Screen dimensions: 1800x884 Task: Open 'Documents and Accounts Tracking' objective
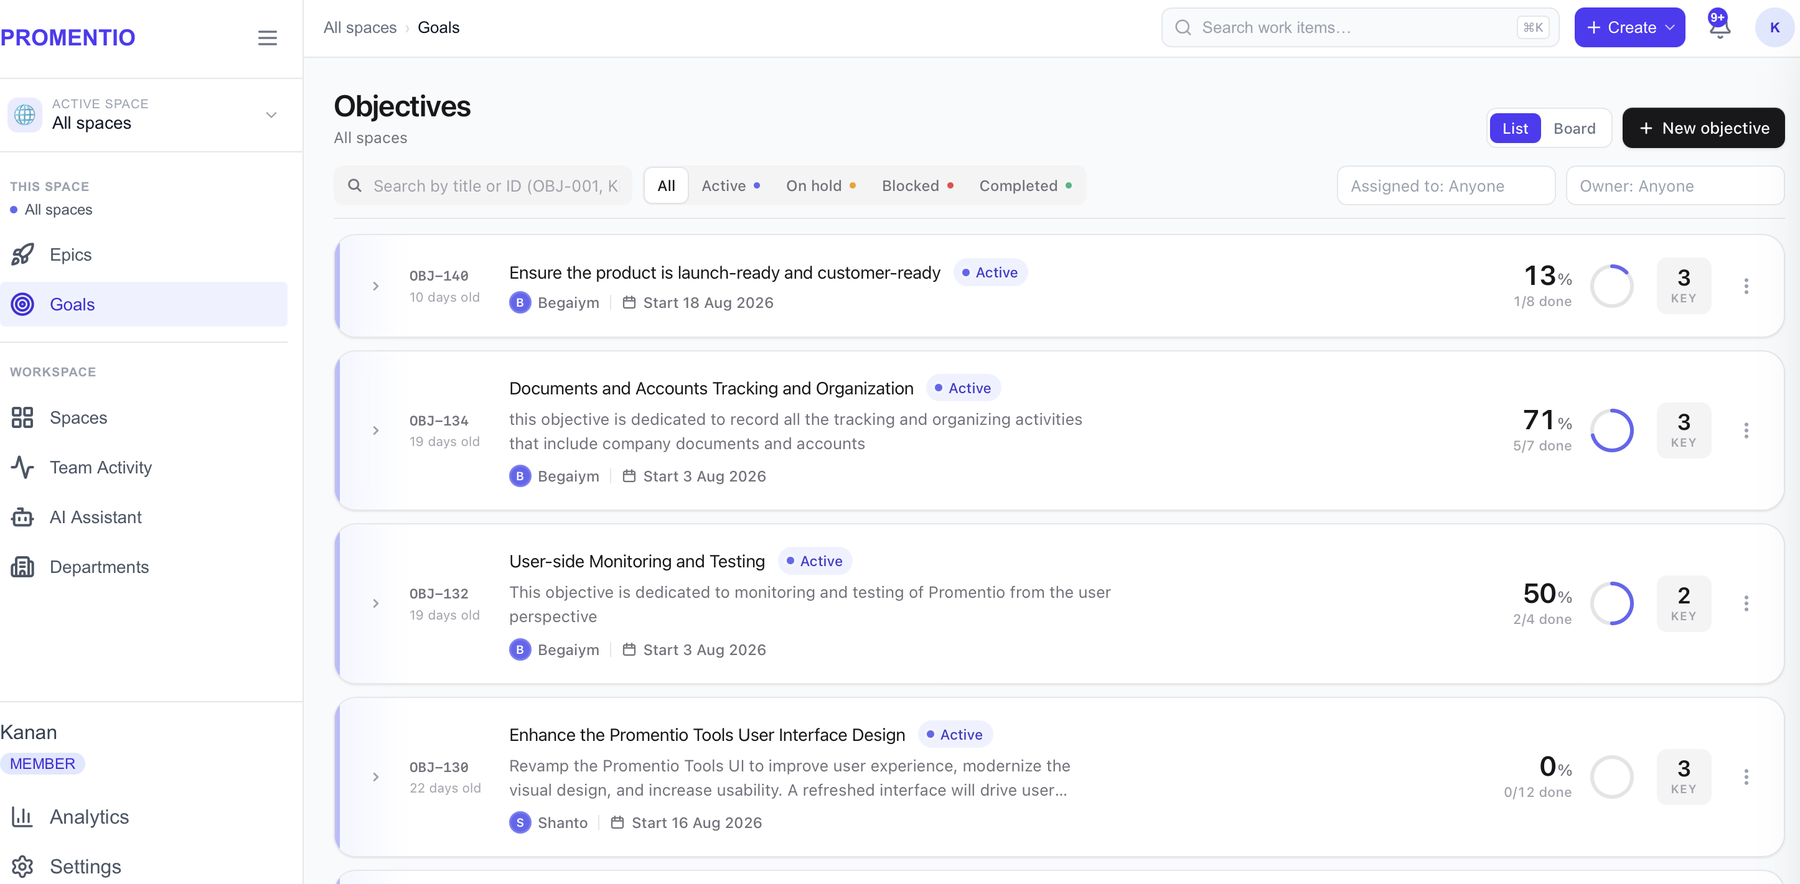tap(711, 388)
